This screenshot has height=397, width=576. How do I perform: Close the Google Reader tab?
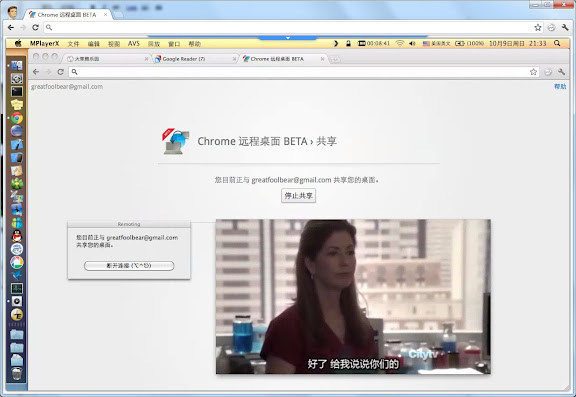click(234, 59)
